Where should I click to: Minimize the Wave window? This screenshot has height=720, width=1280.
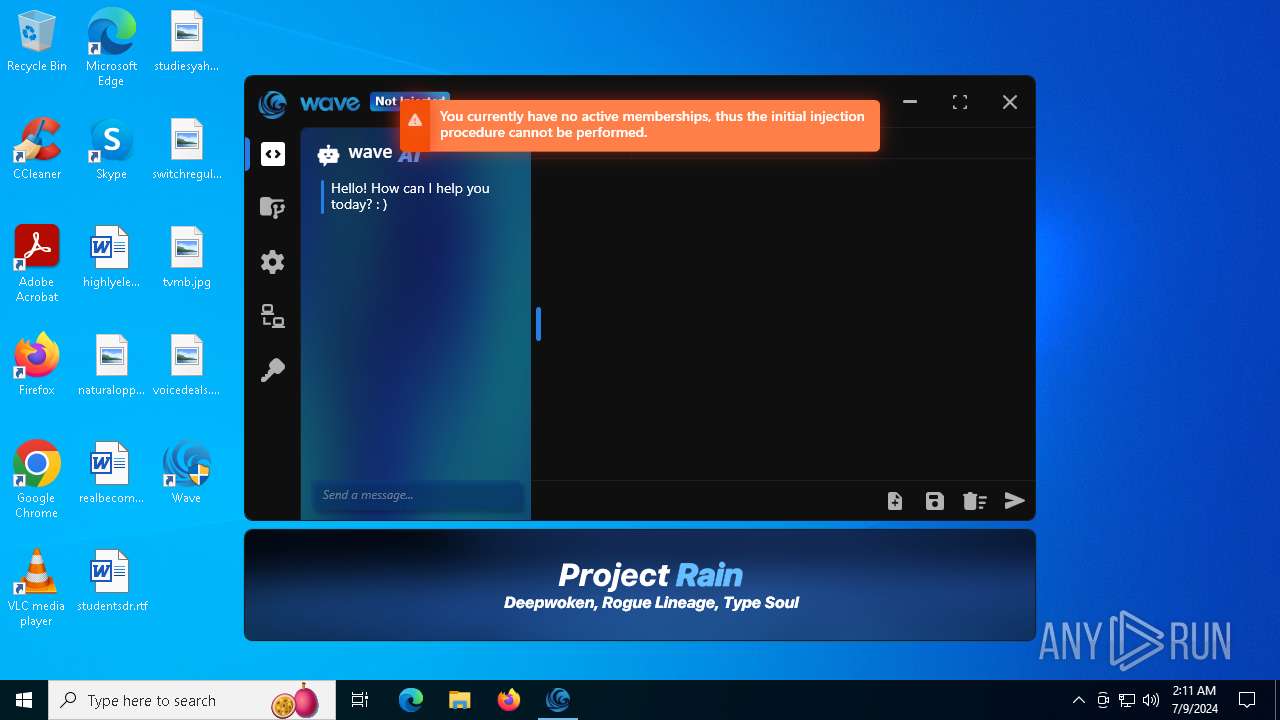tap(910, 102)
